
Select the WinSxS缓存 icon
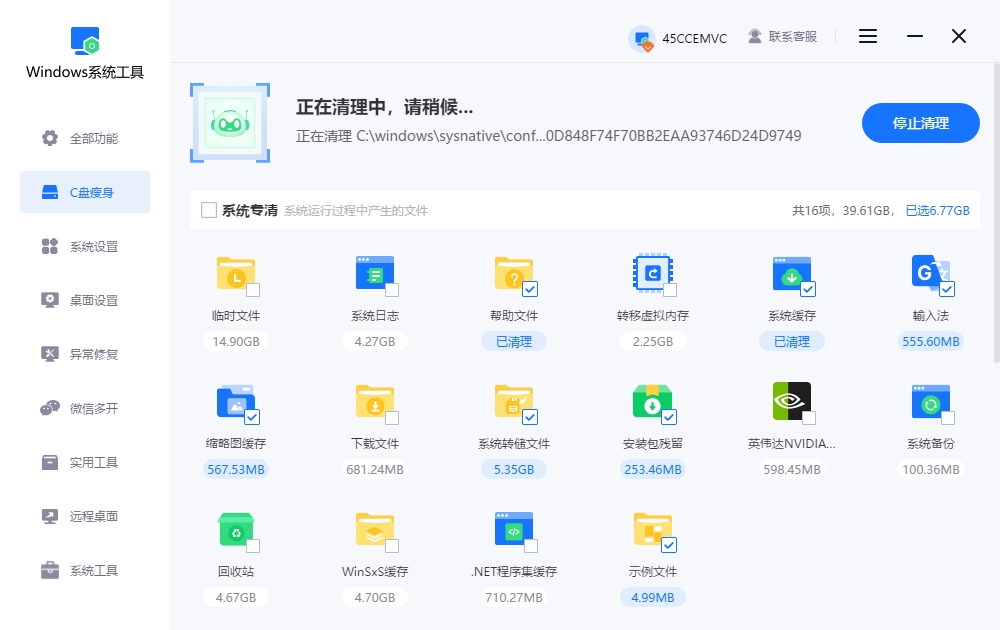375,530
